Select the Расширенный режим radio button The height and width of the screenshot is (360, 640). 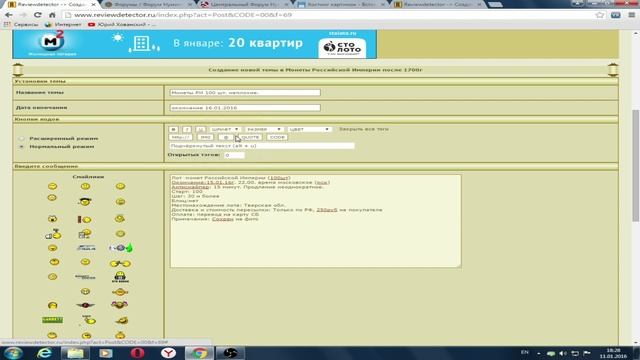click(x=22, y=138)
